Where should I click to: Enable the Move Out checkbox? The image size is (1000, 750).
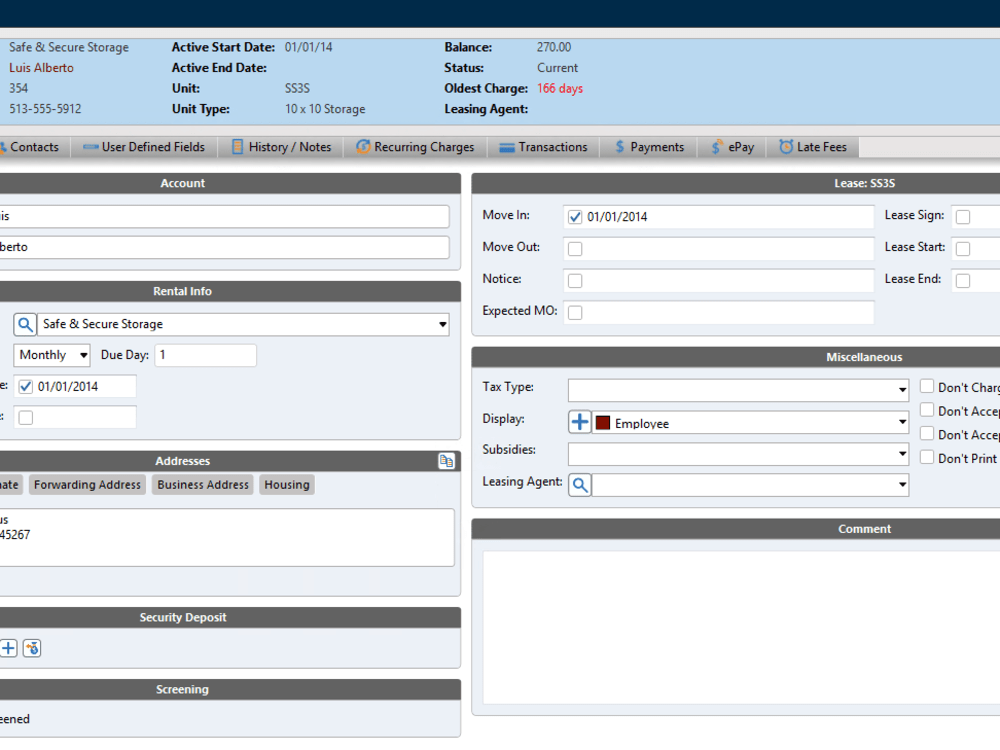point(575,249)
